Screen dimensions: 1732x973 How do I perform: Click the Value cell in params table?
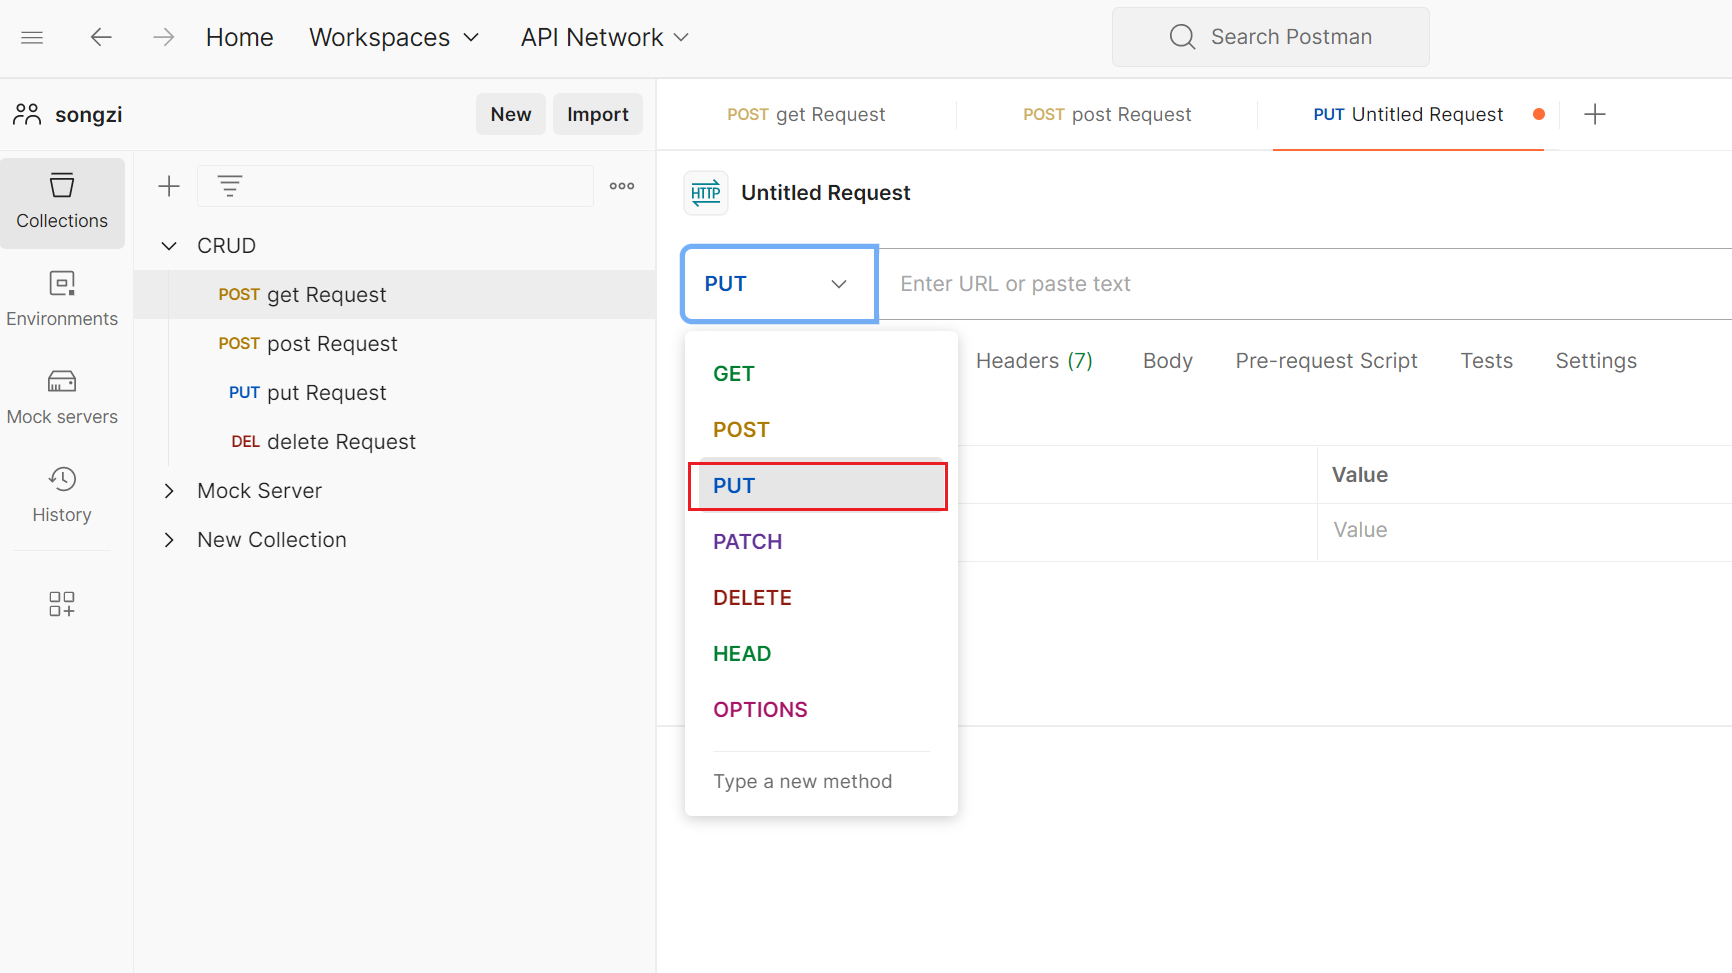1524,531
